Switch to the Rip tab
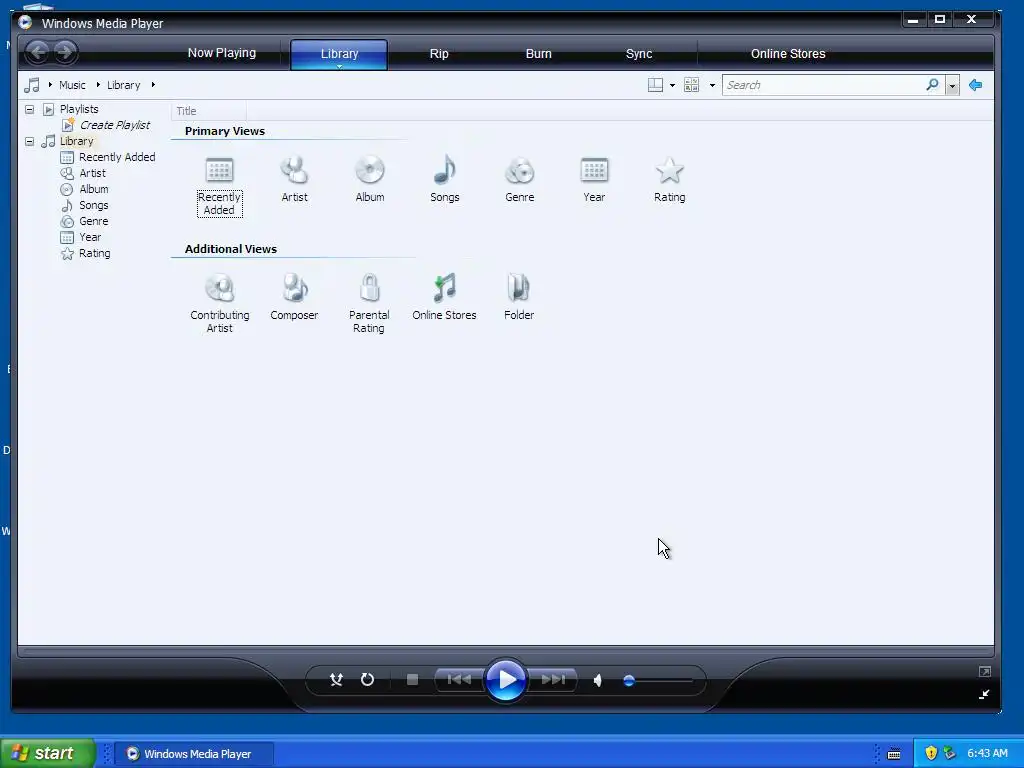The width and height of the screenshot is (1024, 768). click(439, 54)
